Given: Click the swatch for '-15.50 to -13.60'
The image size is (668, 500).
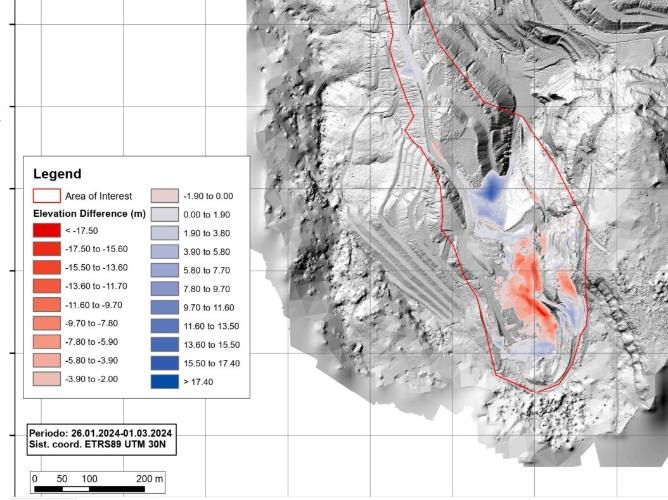Looking at the screenshot, I should point(47,267).
